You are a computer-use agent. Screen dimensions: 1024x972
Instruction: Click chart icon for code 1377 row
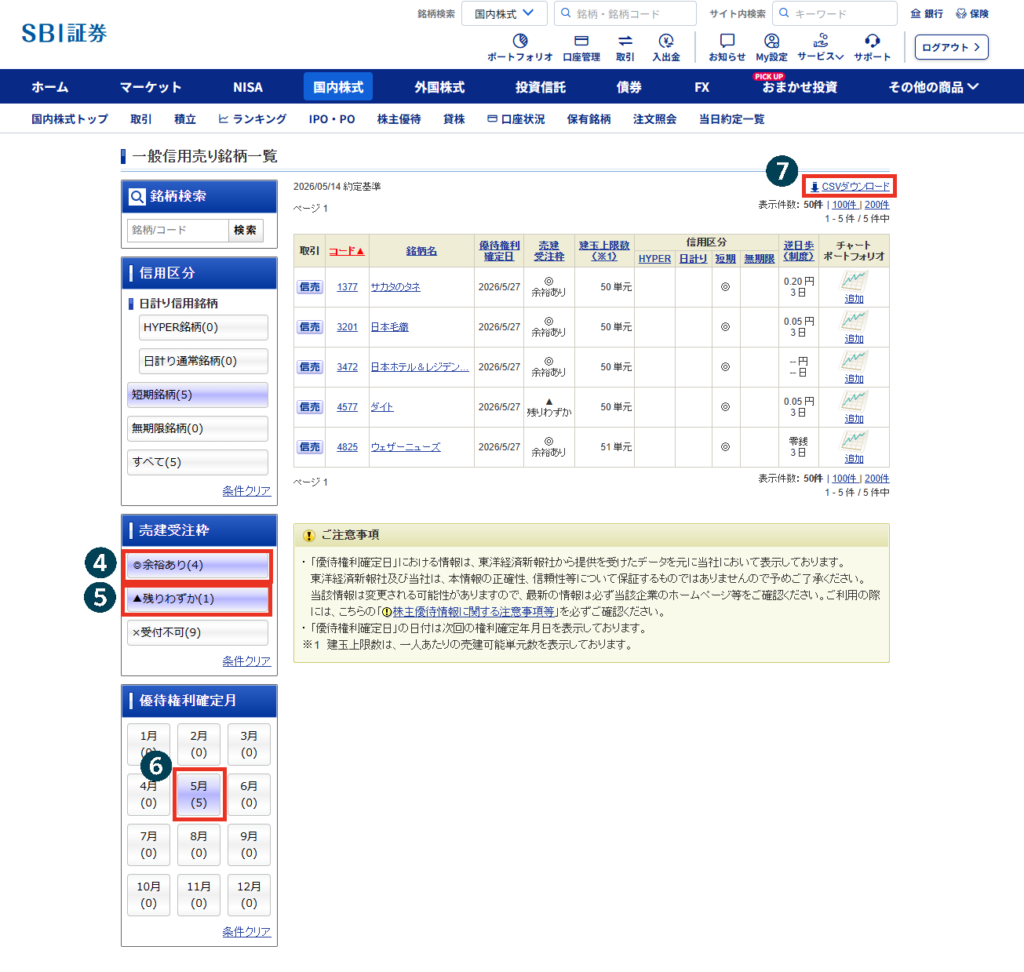pyautogui.click(x=854, y=281)
